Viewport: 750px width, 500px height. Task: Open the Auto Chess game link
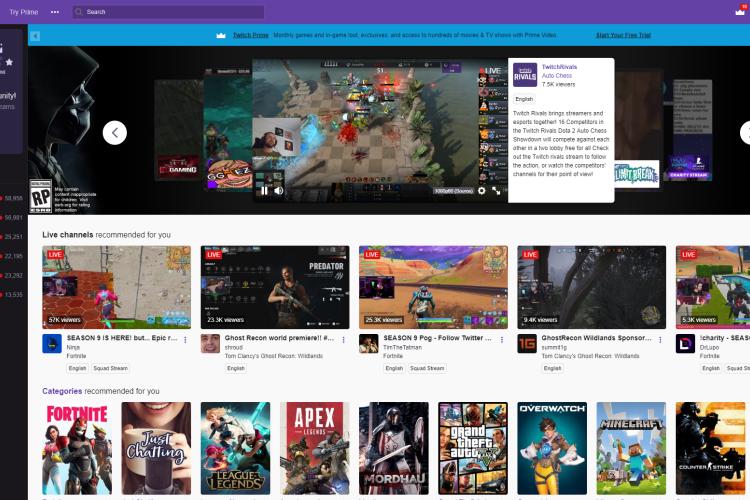pyautogui.click(x=557, y=76)
